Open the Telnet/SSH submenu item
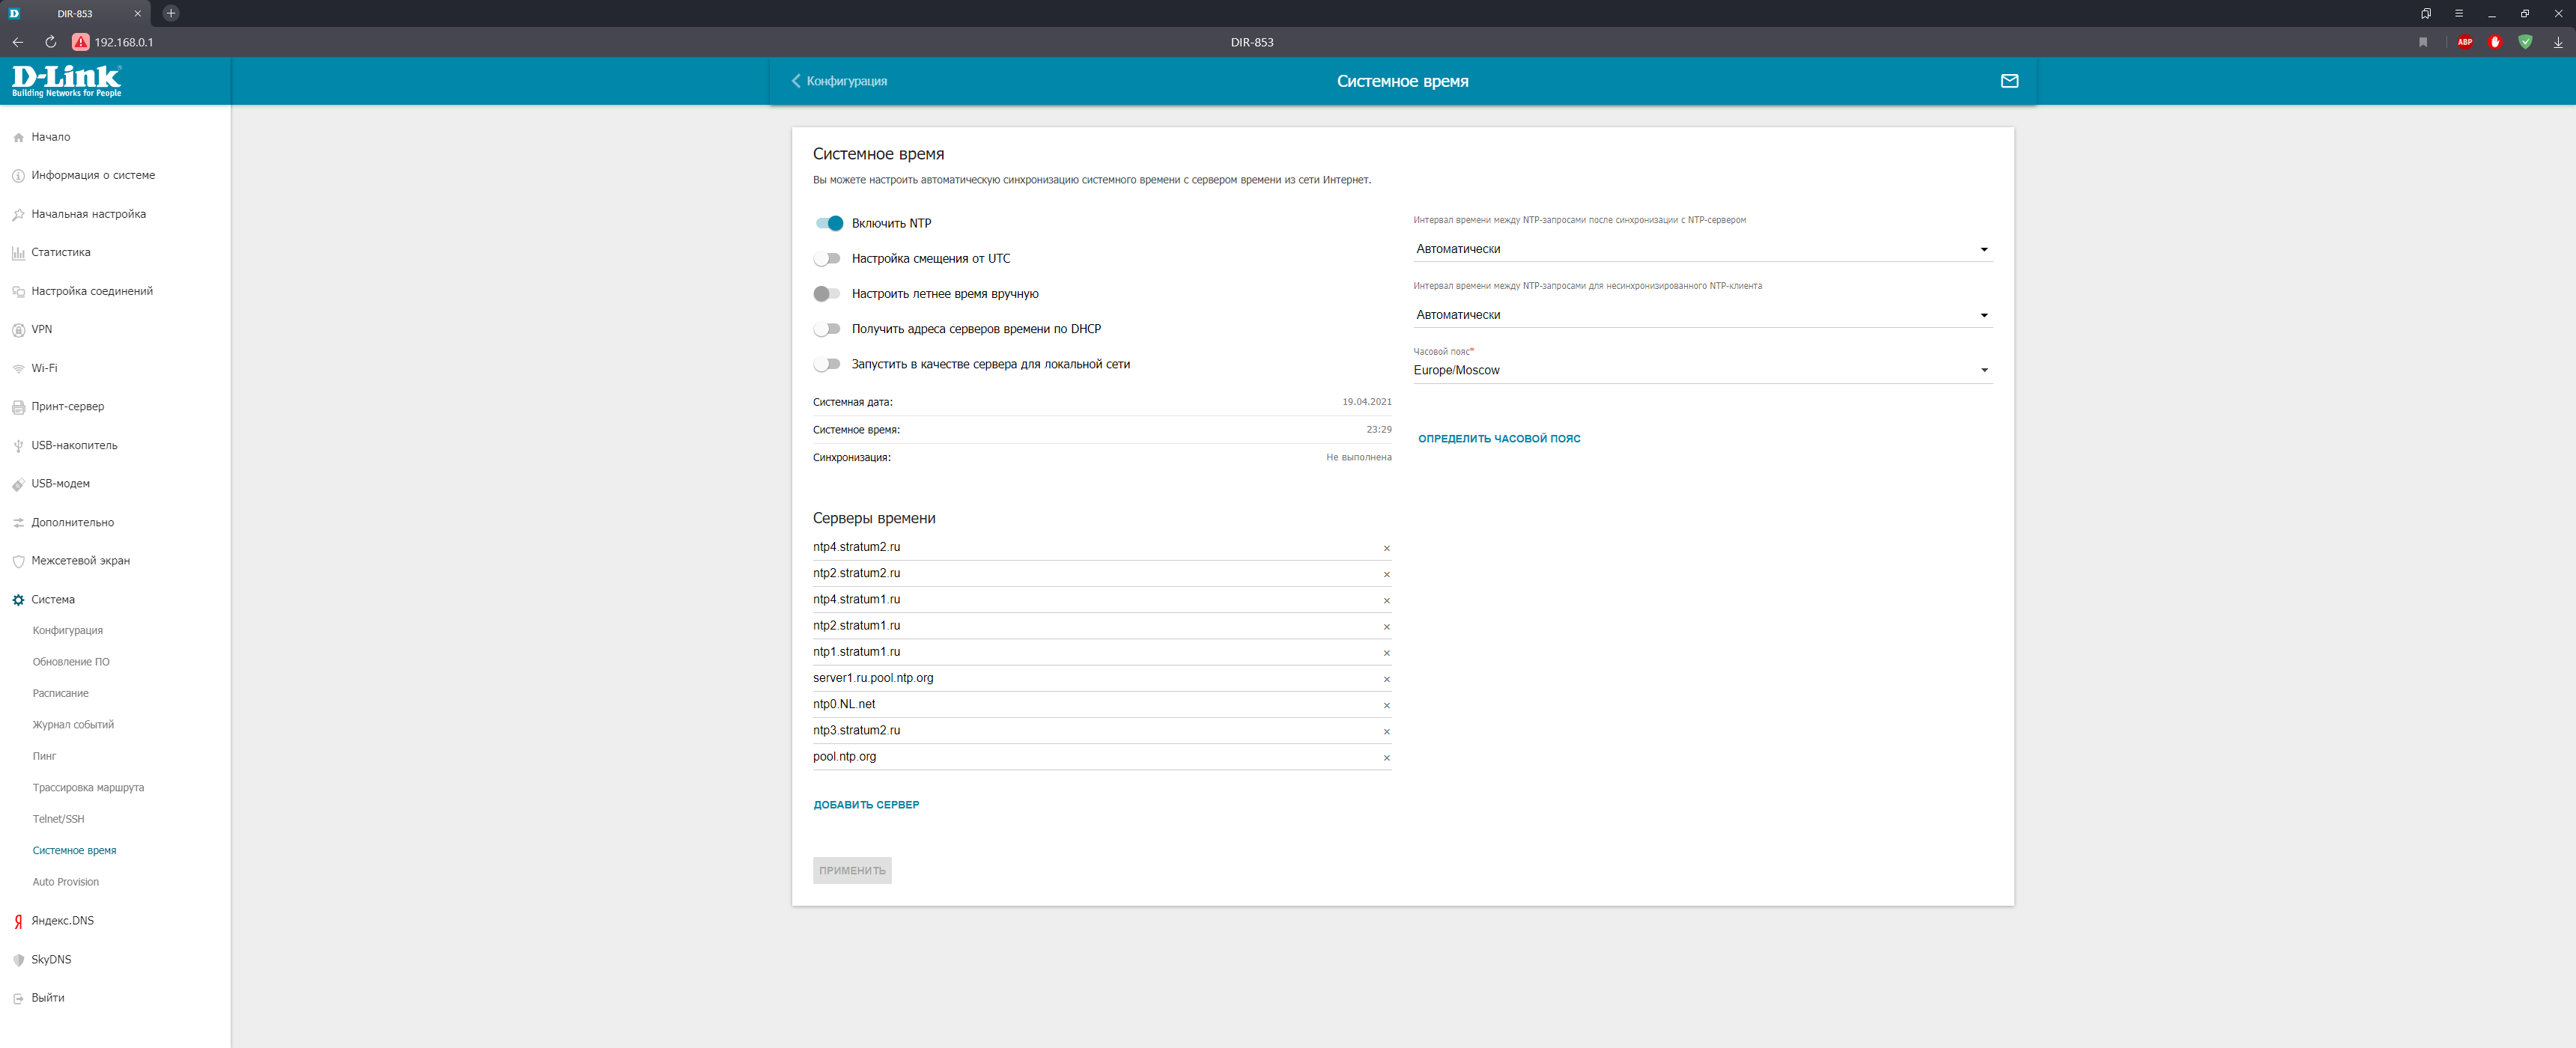 coord(58,819)
